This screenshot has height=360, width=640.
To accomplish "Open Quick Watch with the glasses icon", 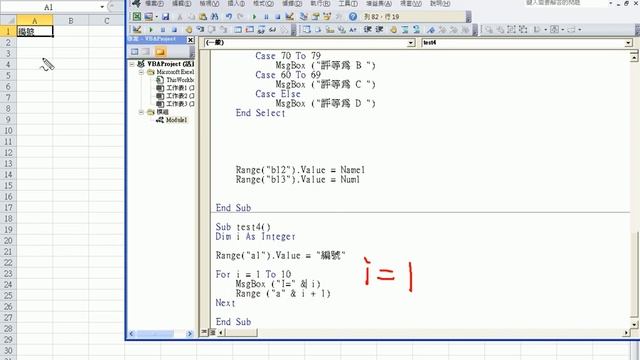I will 272,29.
